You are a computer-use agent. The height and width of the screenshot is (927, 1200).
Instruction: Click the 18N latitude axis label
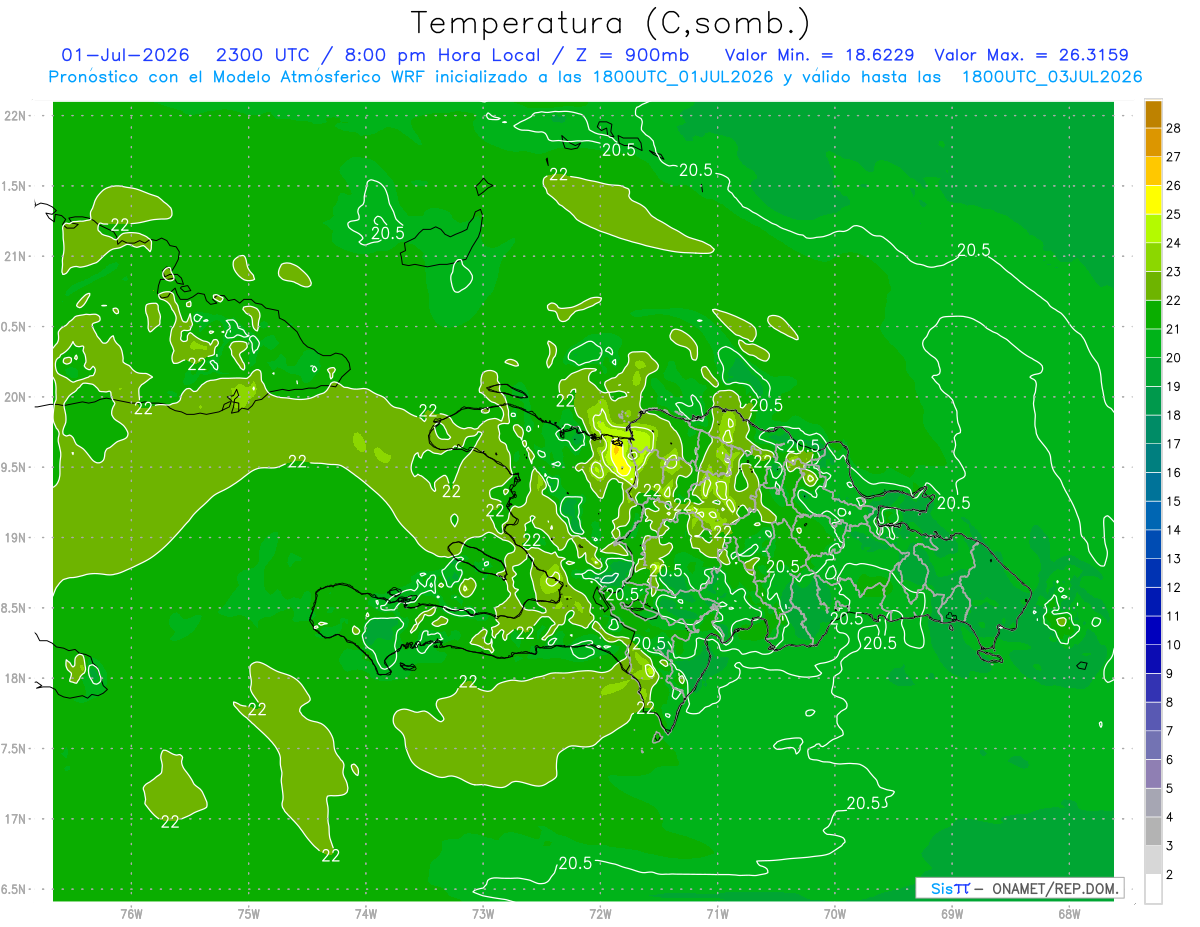point(17,678)
